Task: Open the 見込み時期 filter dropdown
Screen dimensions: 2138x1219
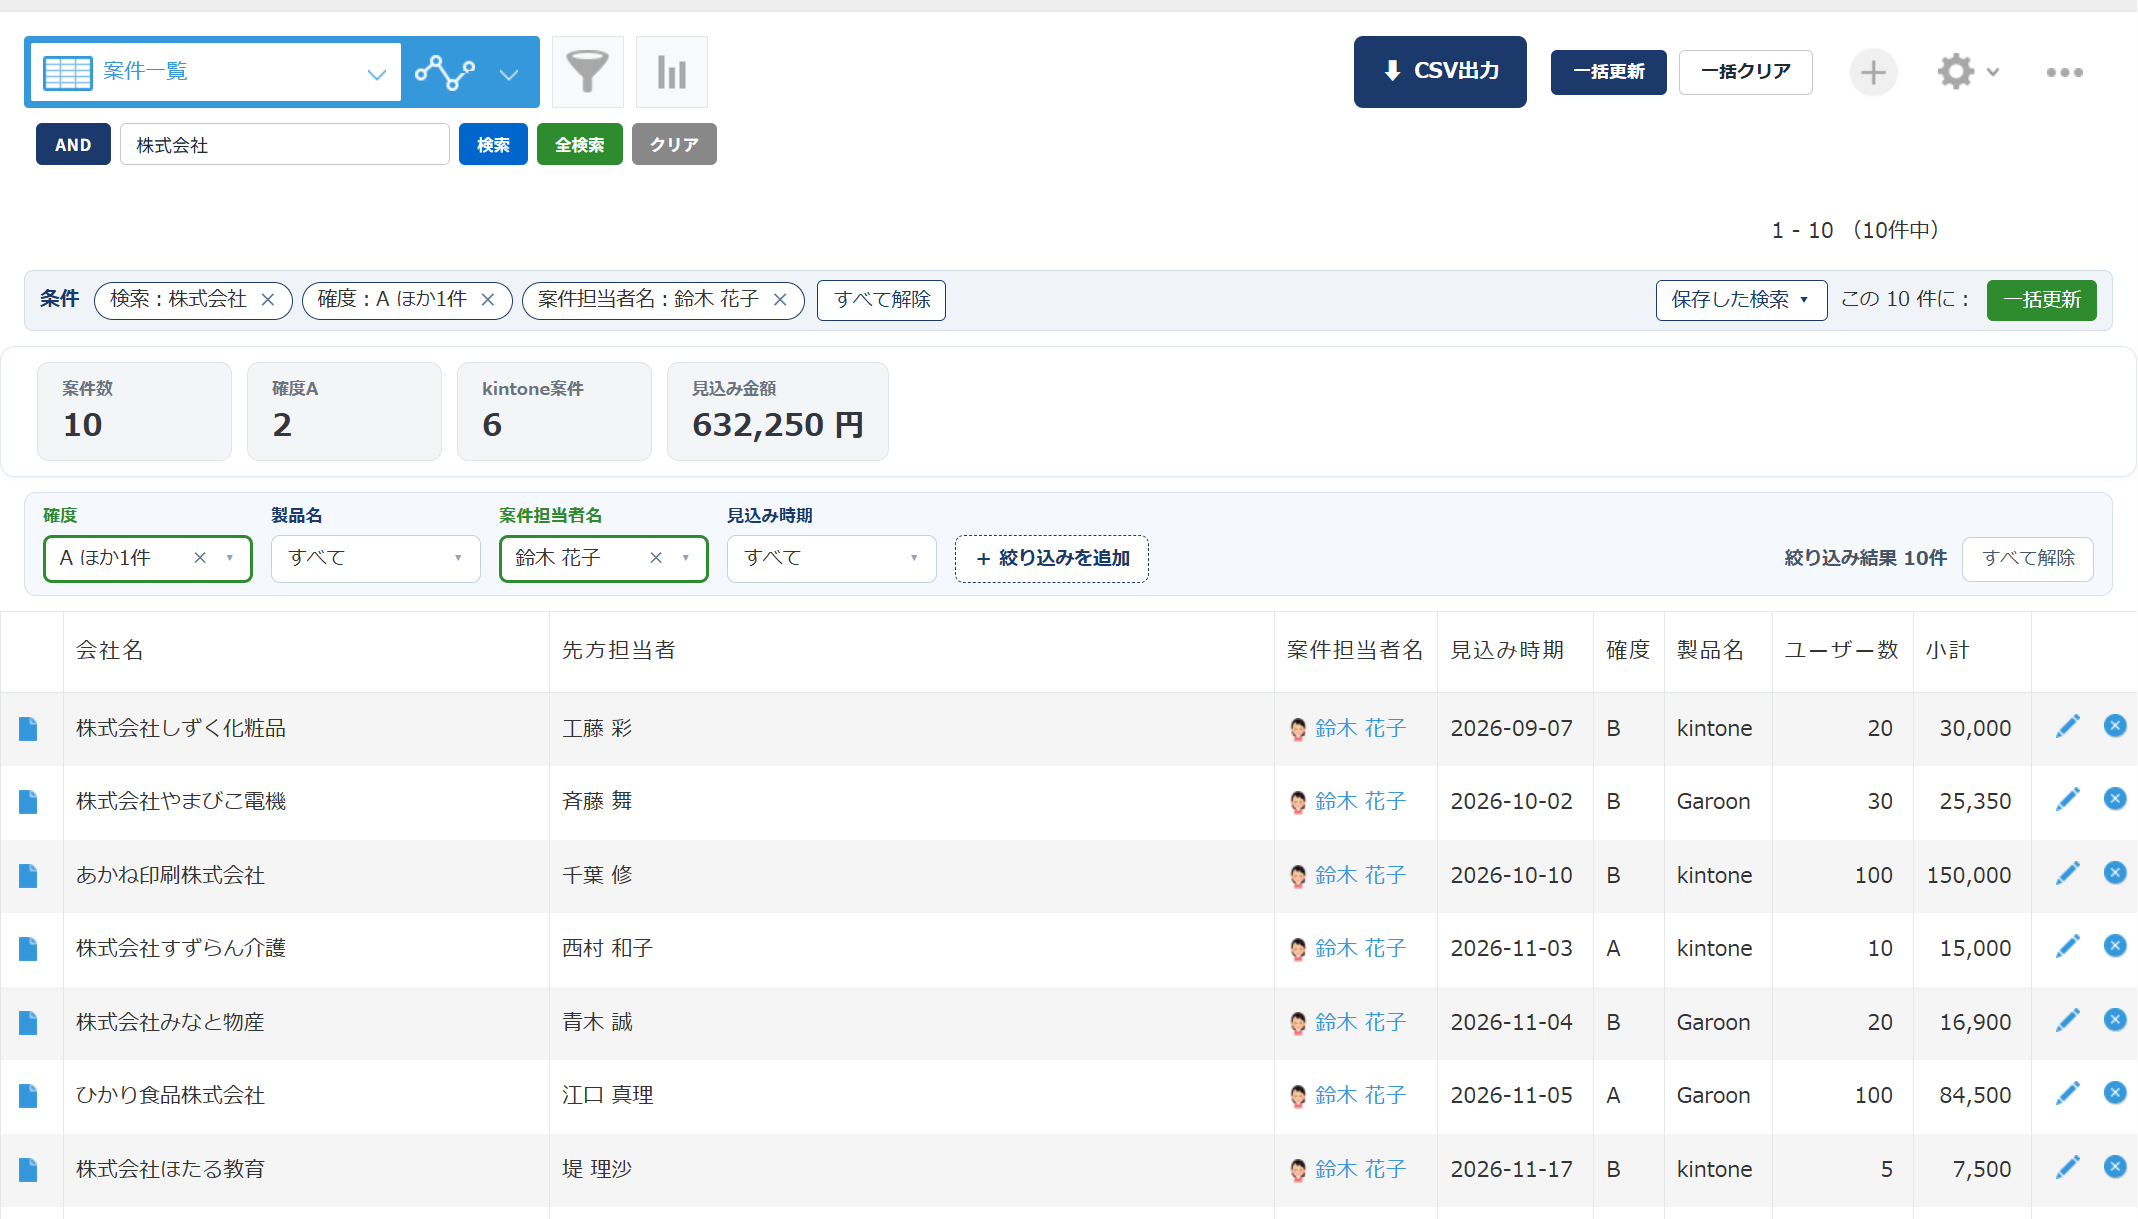Action: click(831, 558)
